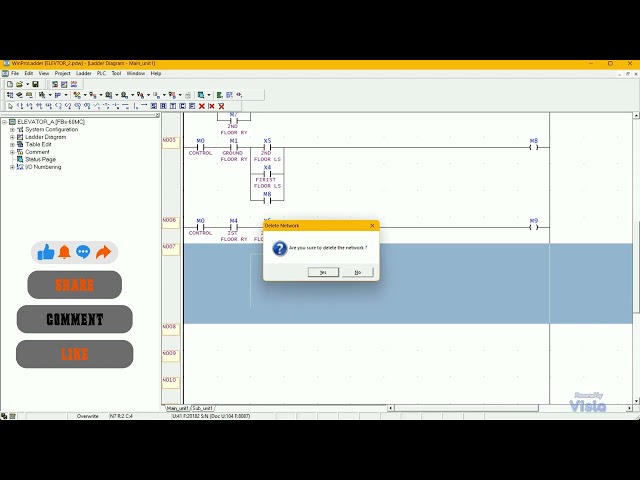Click first icon in second toolbar row

tap(10, 95)
